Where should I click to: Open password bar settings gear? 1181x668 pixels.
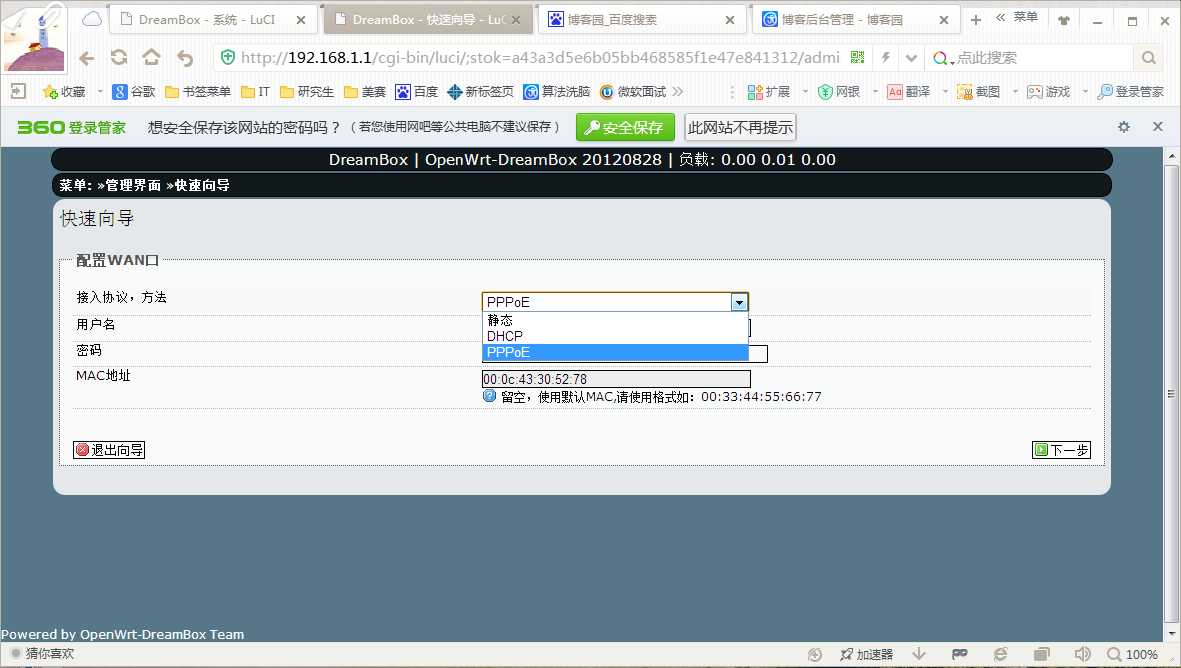click(1123, 127)
